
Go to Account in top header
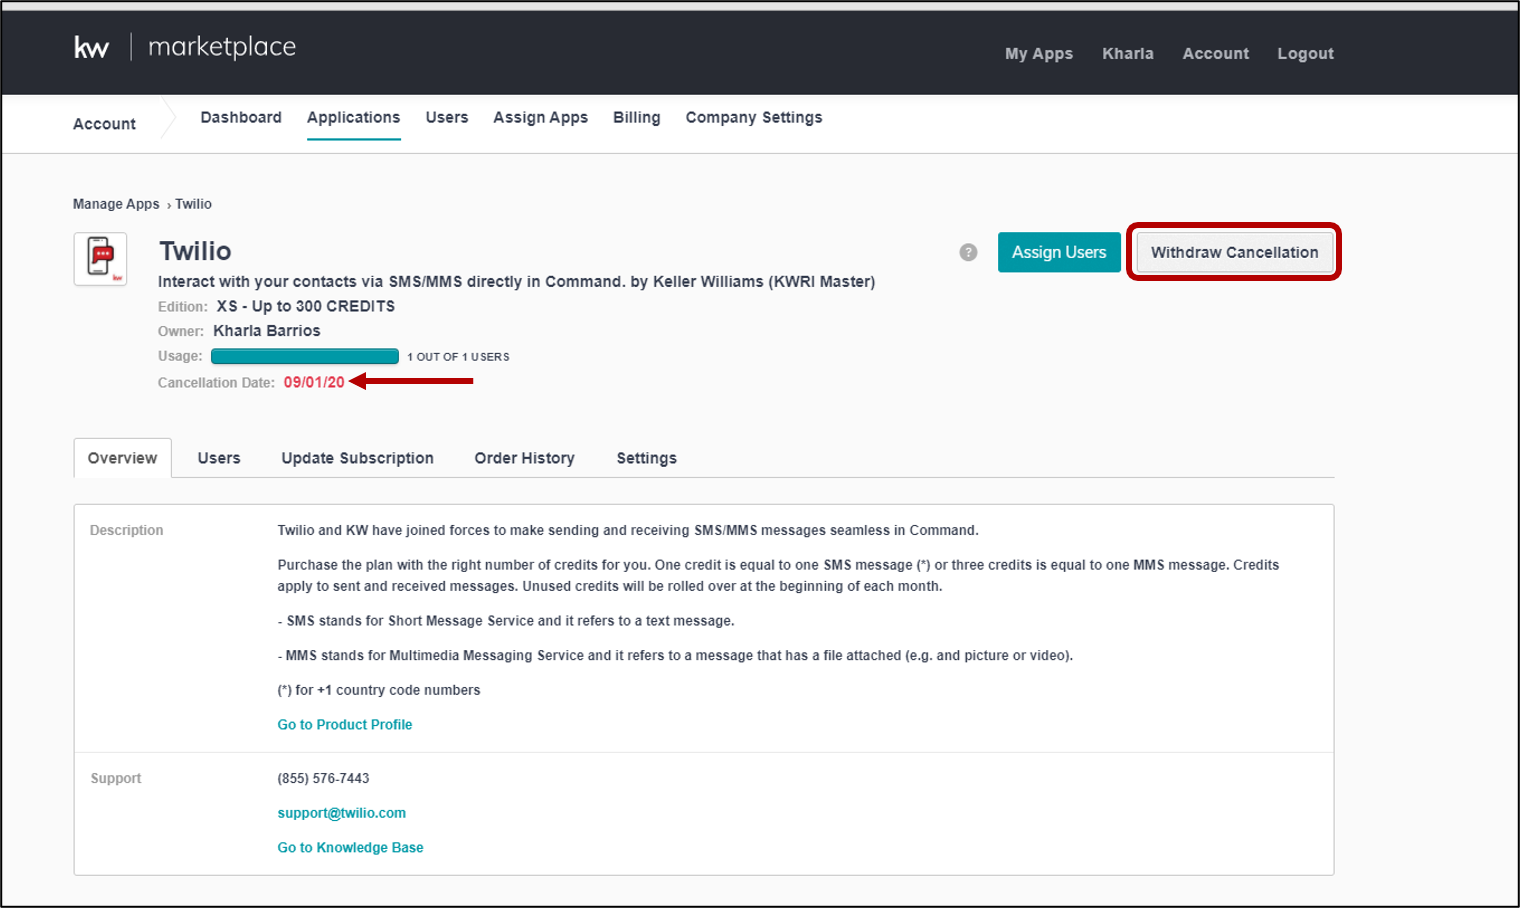(x=1215, y=54)
